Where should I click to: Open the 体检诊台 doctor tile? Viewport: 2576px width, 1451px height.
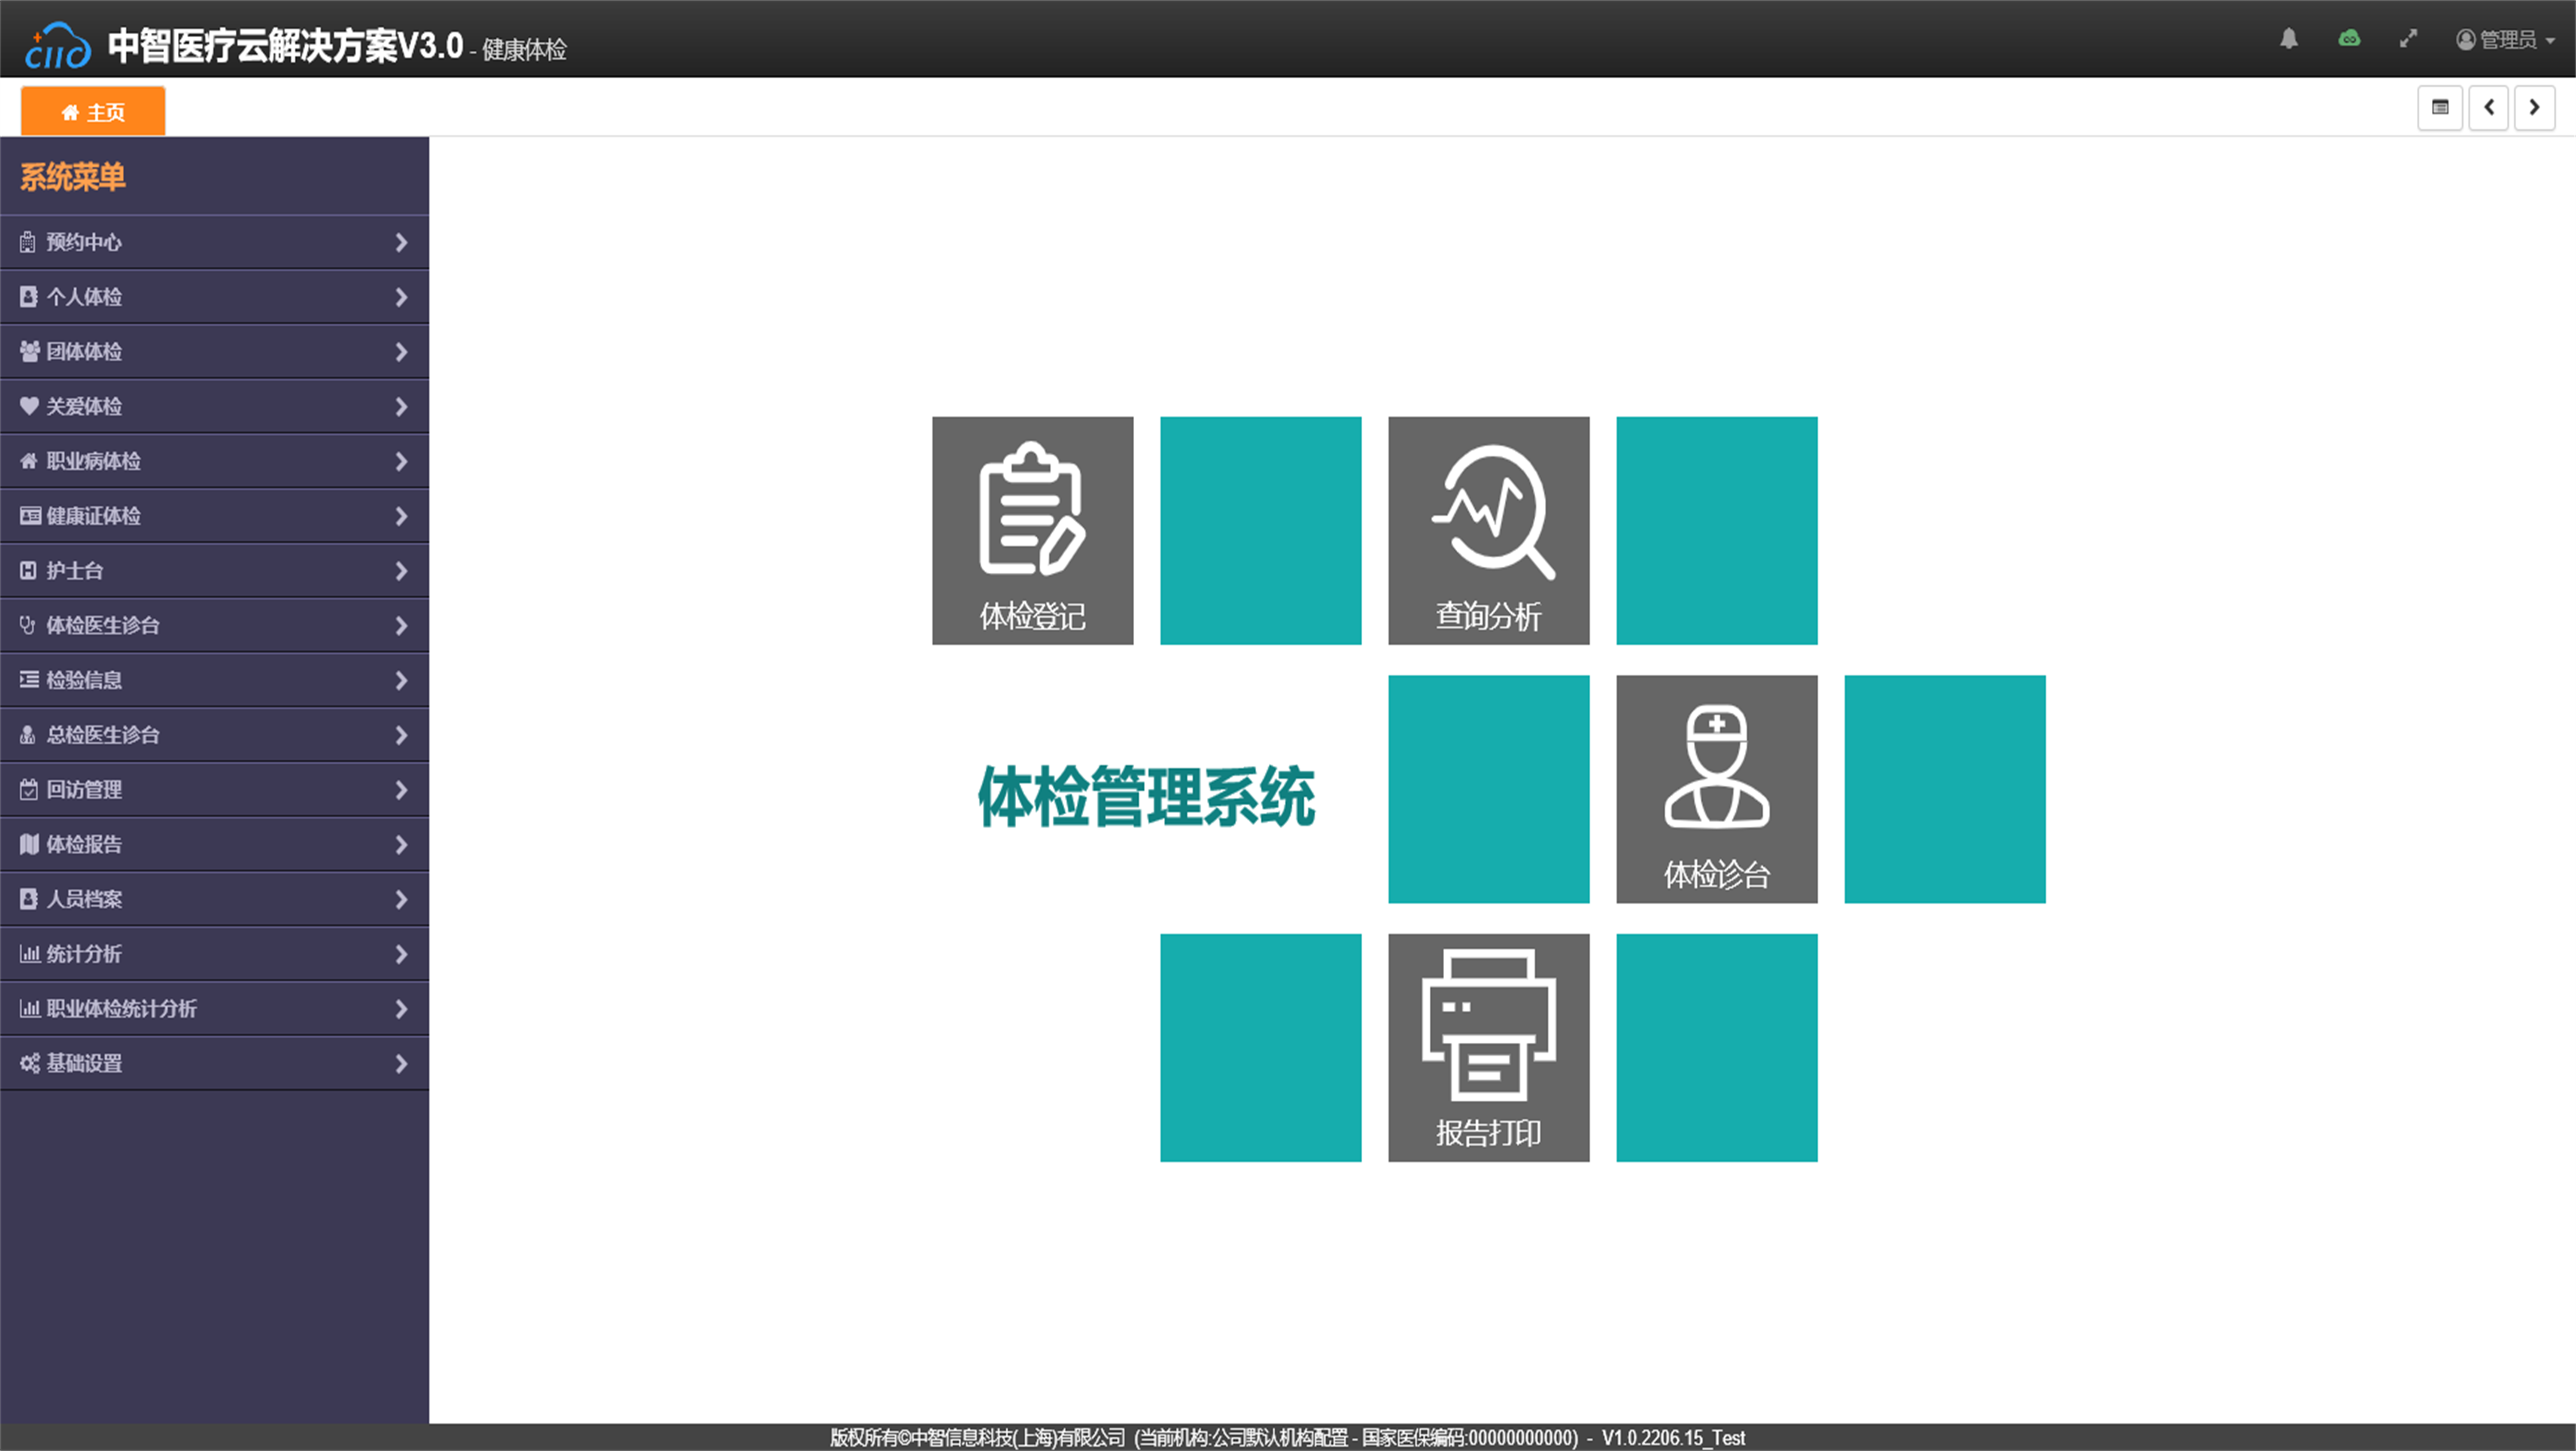(1716, 788)
